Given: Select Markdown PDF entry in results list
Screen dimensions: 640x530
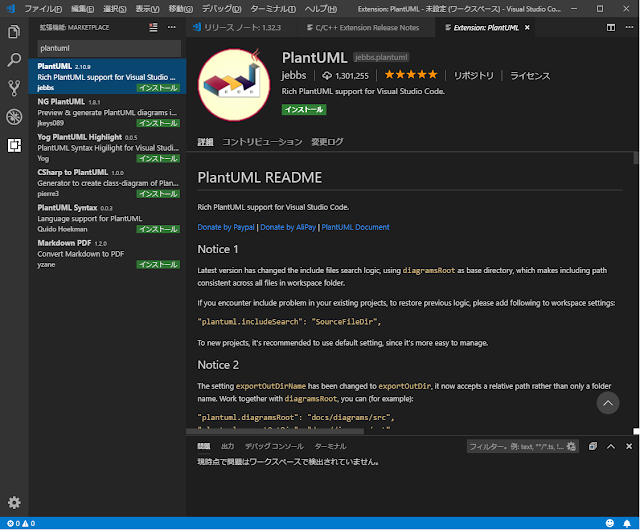Looking at the screenshot, I should point(107,253).
